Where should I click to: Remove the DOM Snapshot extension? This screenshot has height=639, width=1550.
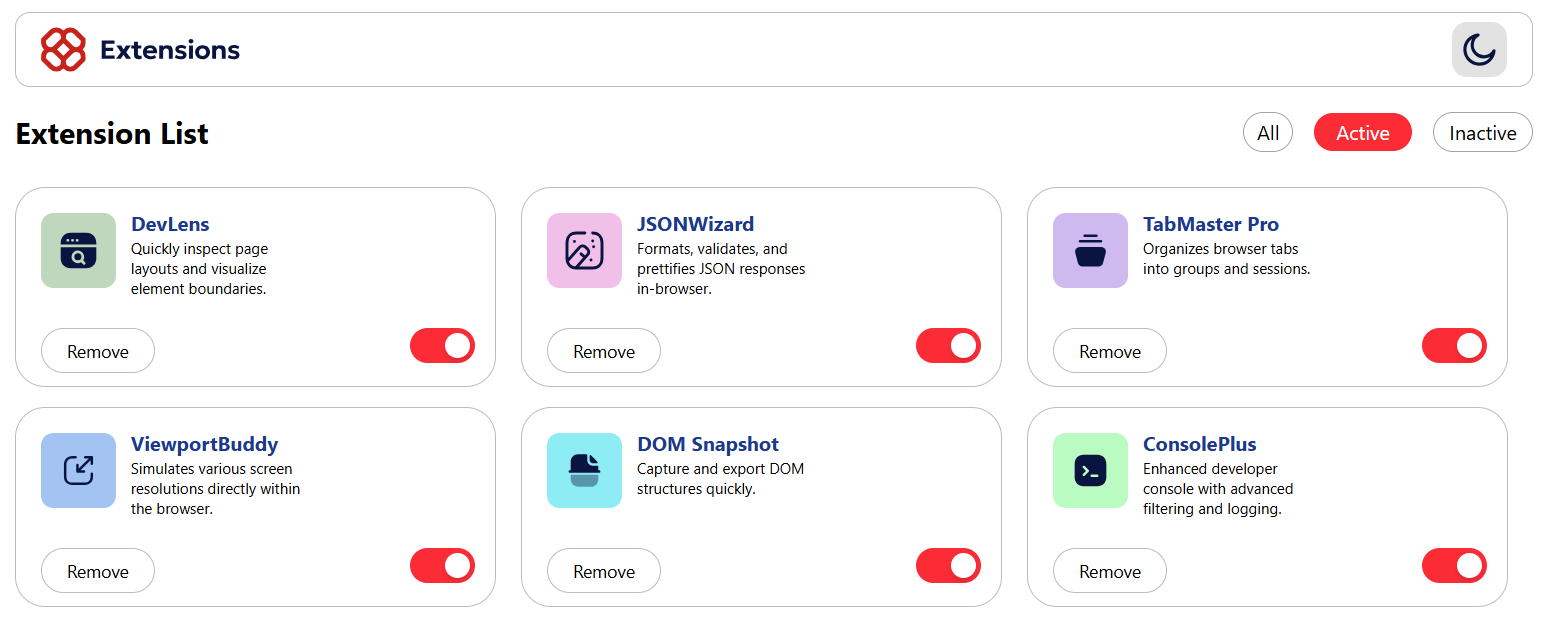pos(604,572)
